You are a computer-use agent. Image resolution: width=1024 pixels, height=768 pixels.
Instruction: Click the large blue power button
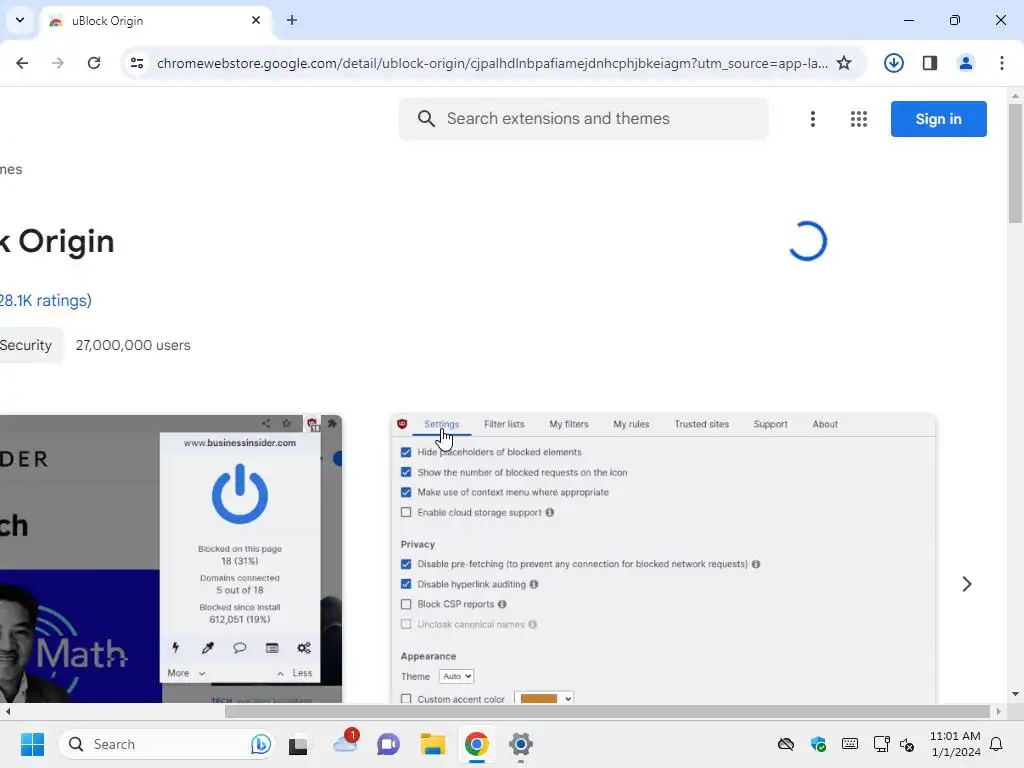click(240, 494)
